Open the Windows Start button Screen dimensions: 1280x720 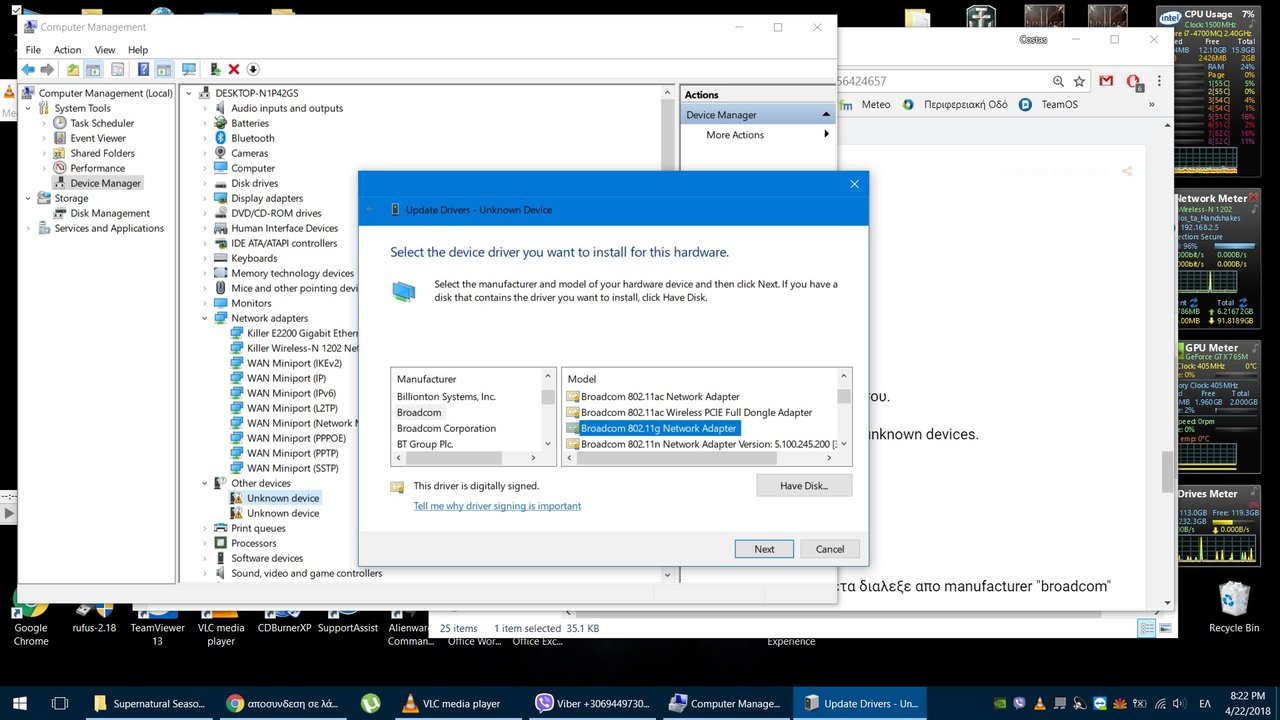[19, 703]
